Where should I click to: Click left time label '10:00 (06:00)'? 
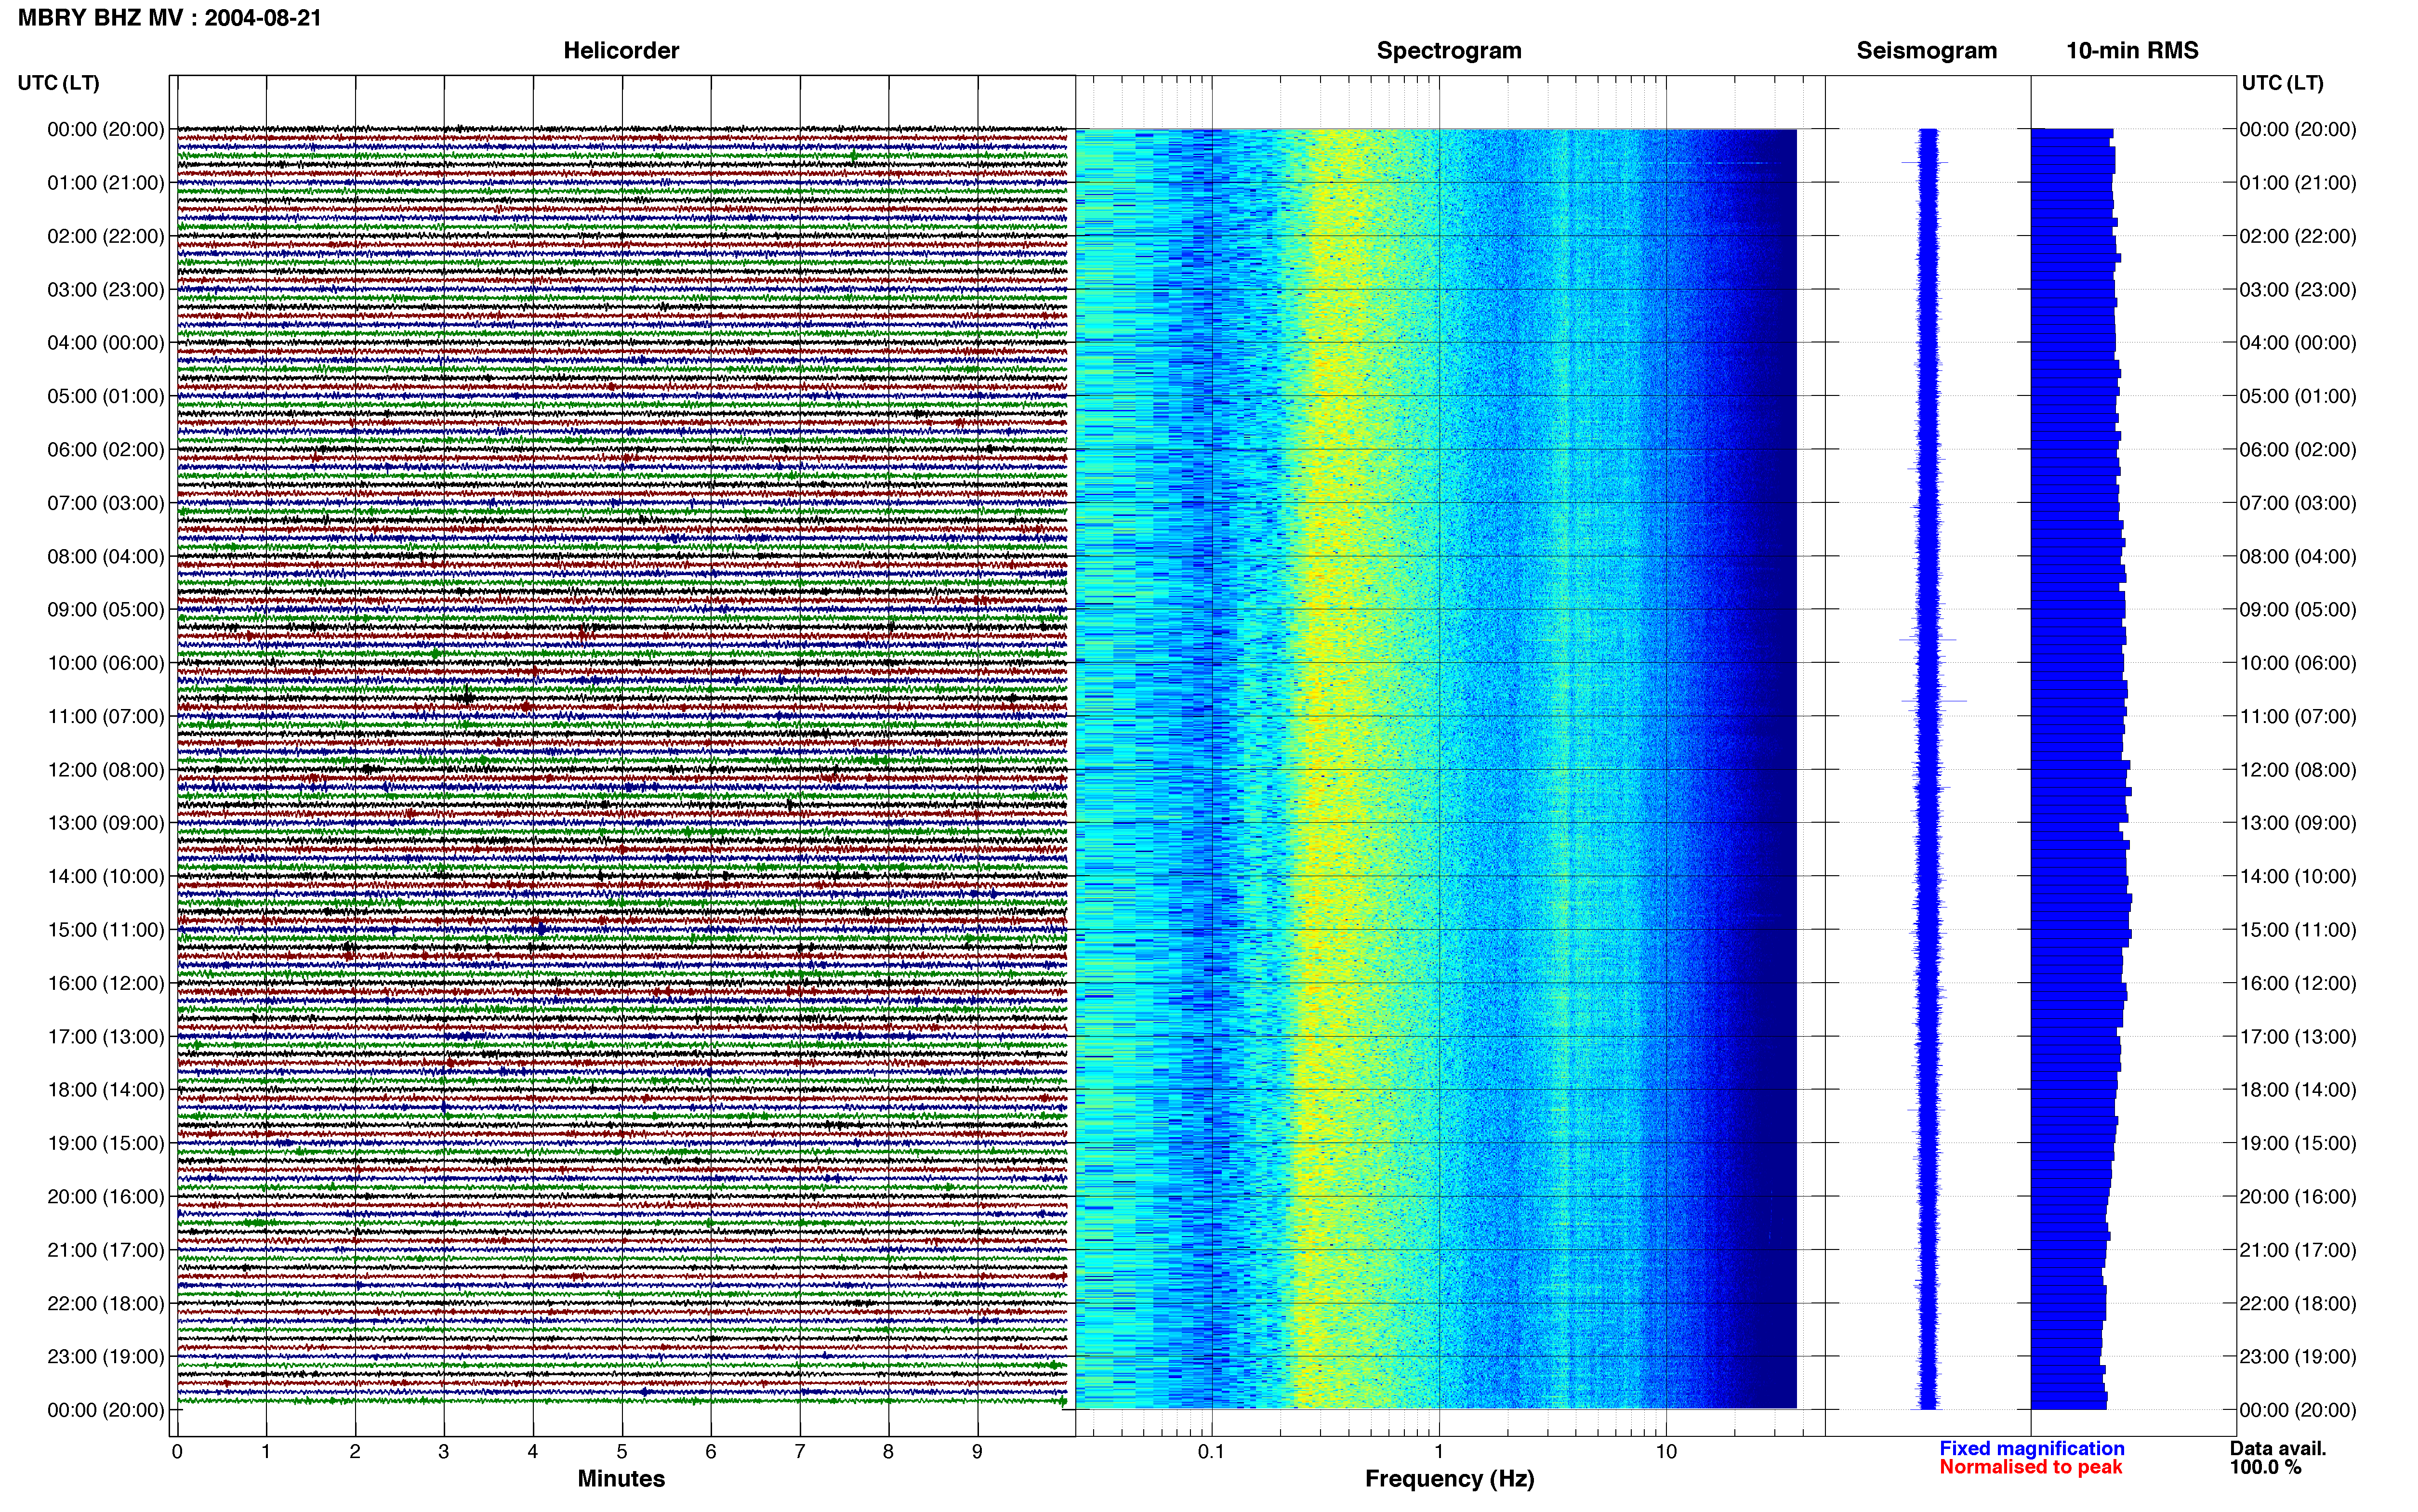[x=106, y=663]
